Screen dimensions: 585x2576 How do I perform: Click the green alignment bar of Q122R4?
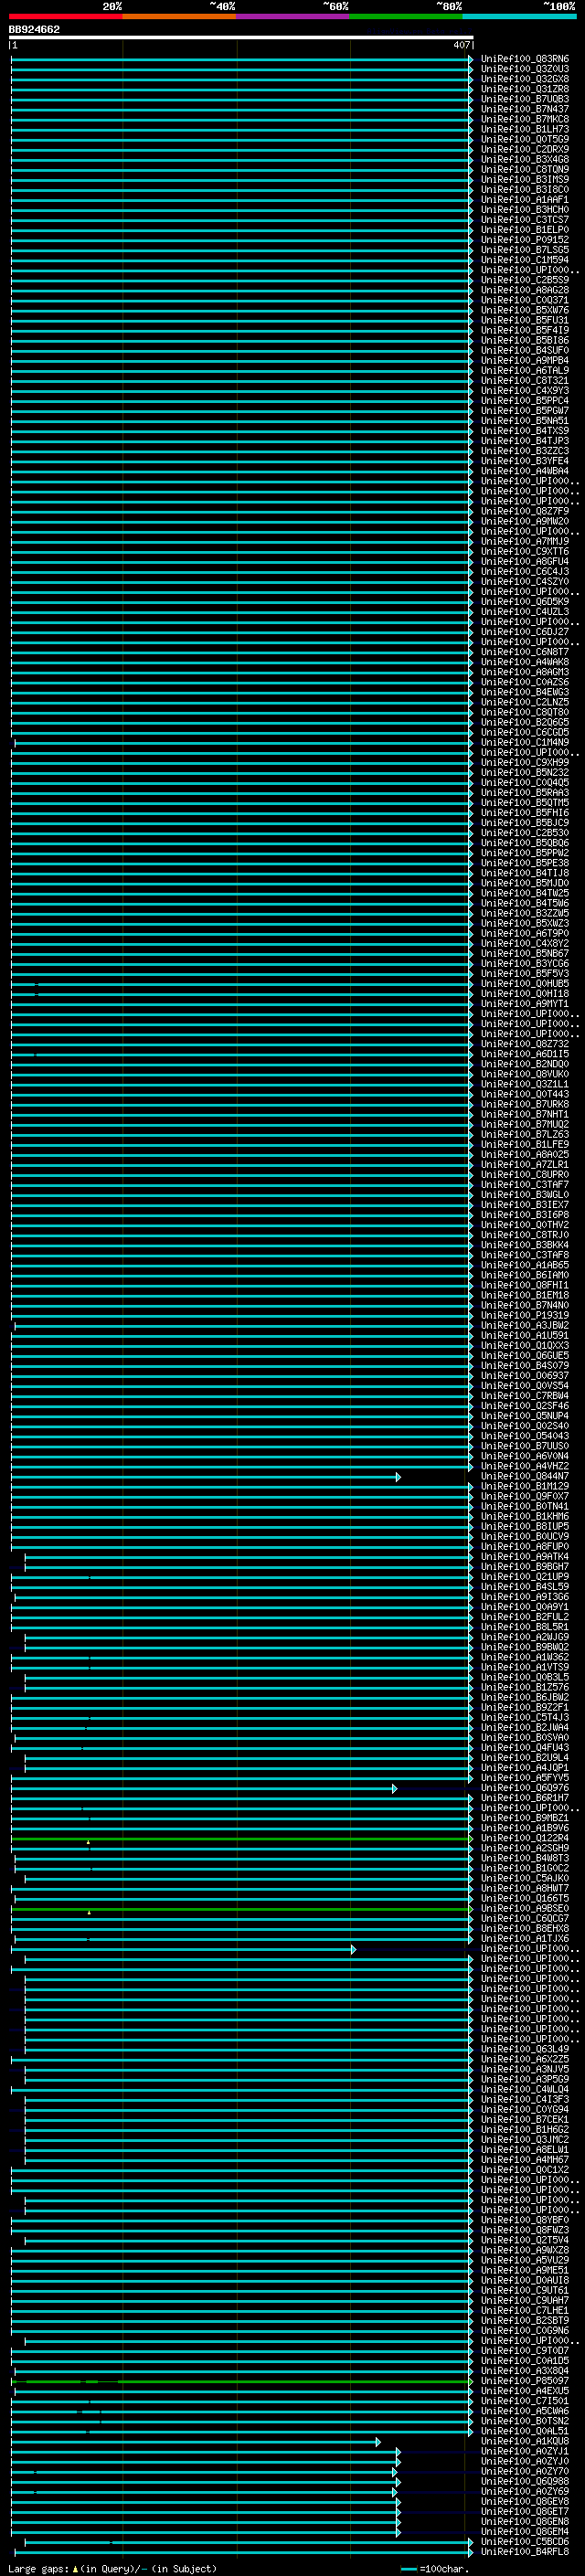(241, 1839)
